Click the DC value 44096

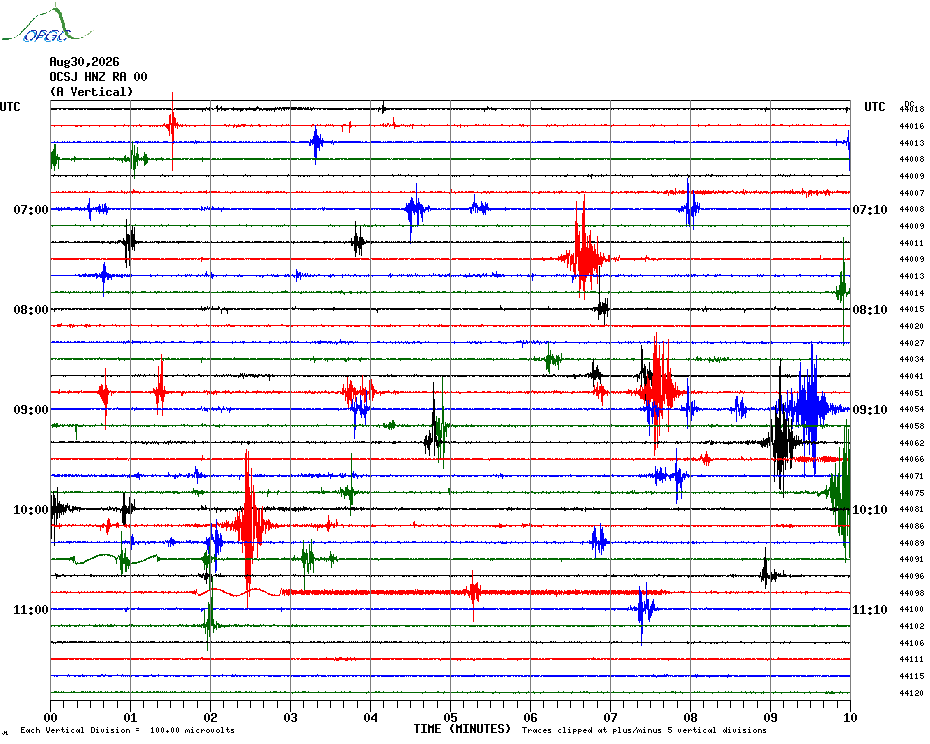[912, 576]
